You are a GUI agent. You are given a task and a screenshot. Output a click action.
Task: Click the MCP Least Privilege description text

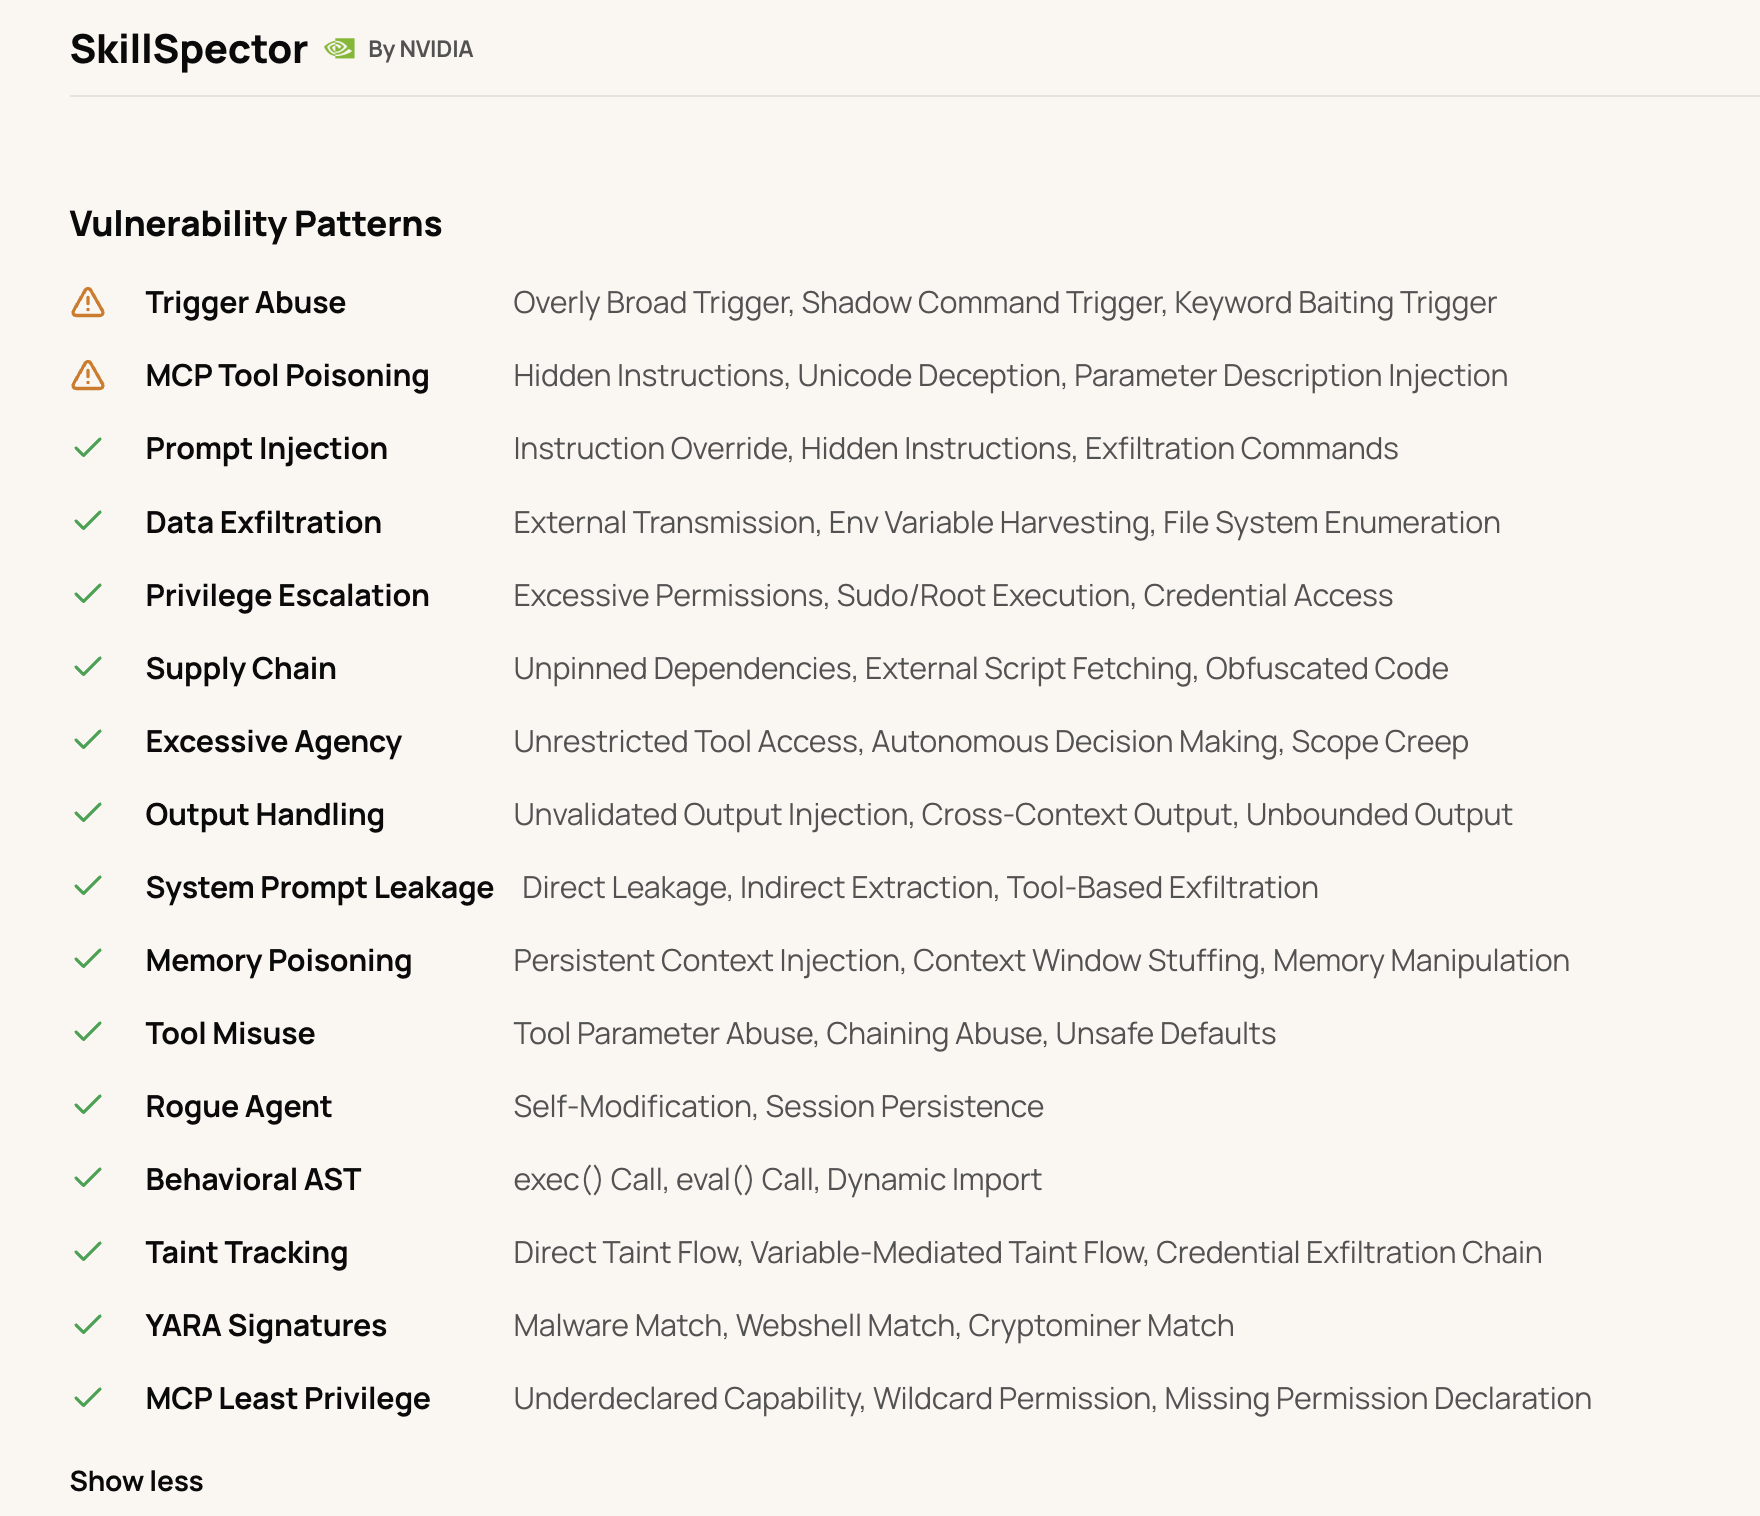click(x=1052, y=1399)
